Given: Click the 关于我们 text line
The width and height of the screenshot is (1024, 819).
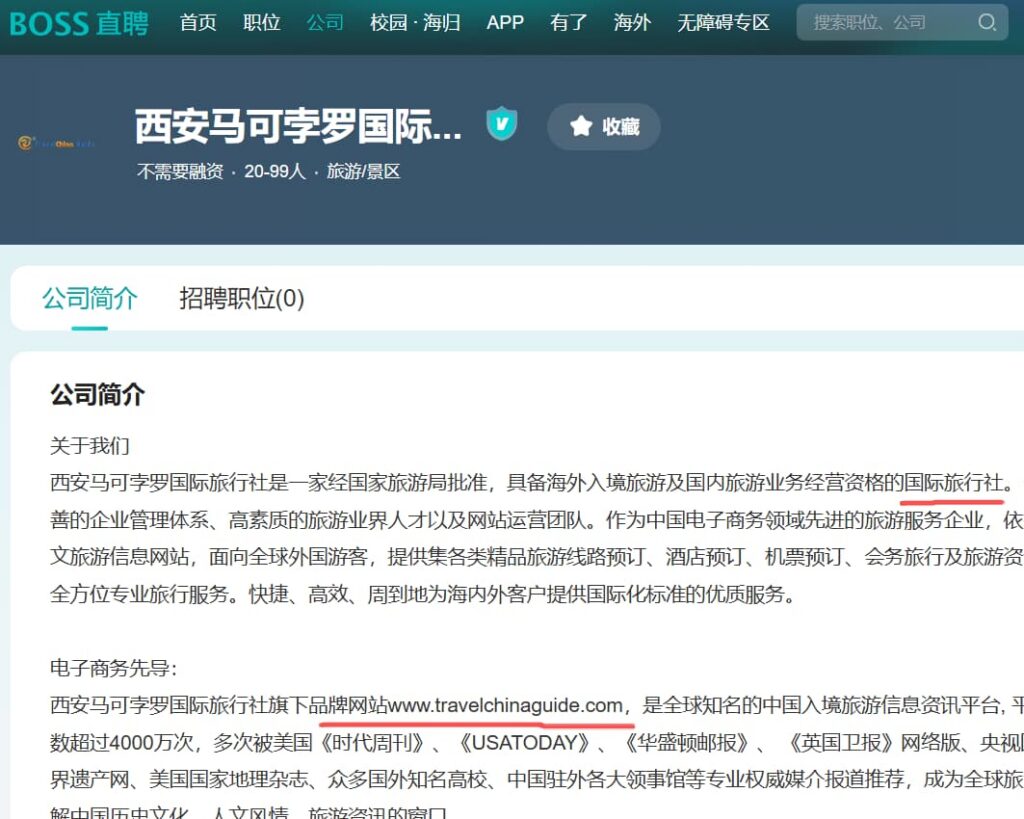Looking at the screenshot, I should (89, 446).
